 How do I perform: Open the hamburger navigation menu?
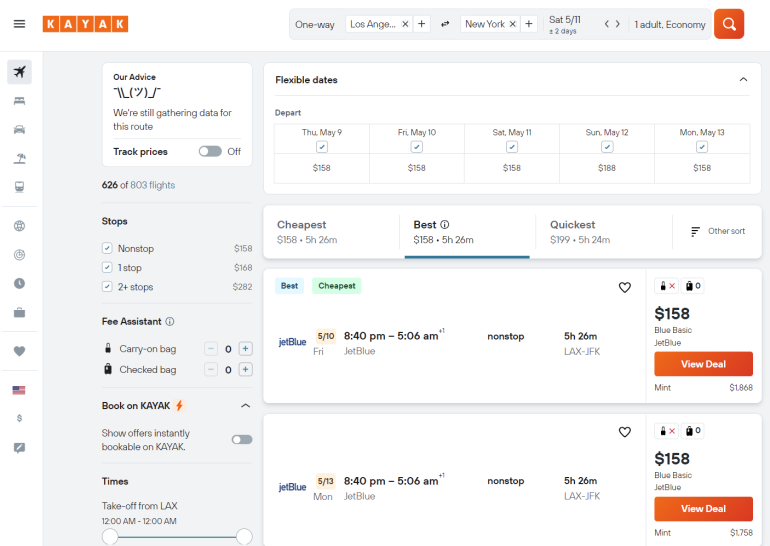[19, 24]
